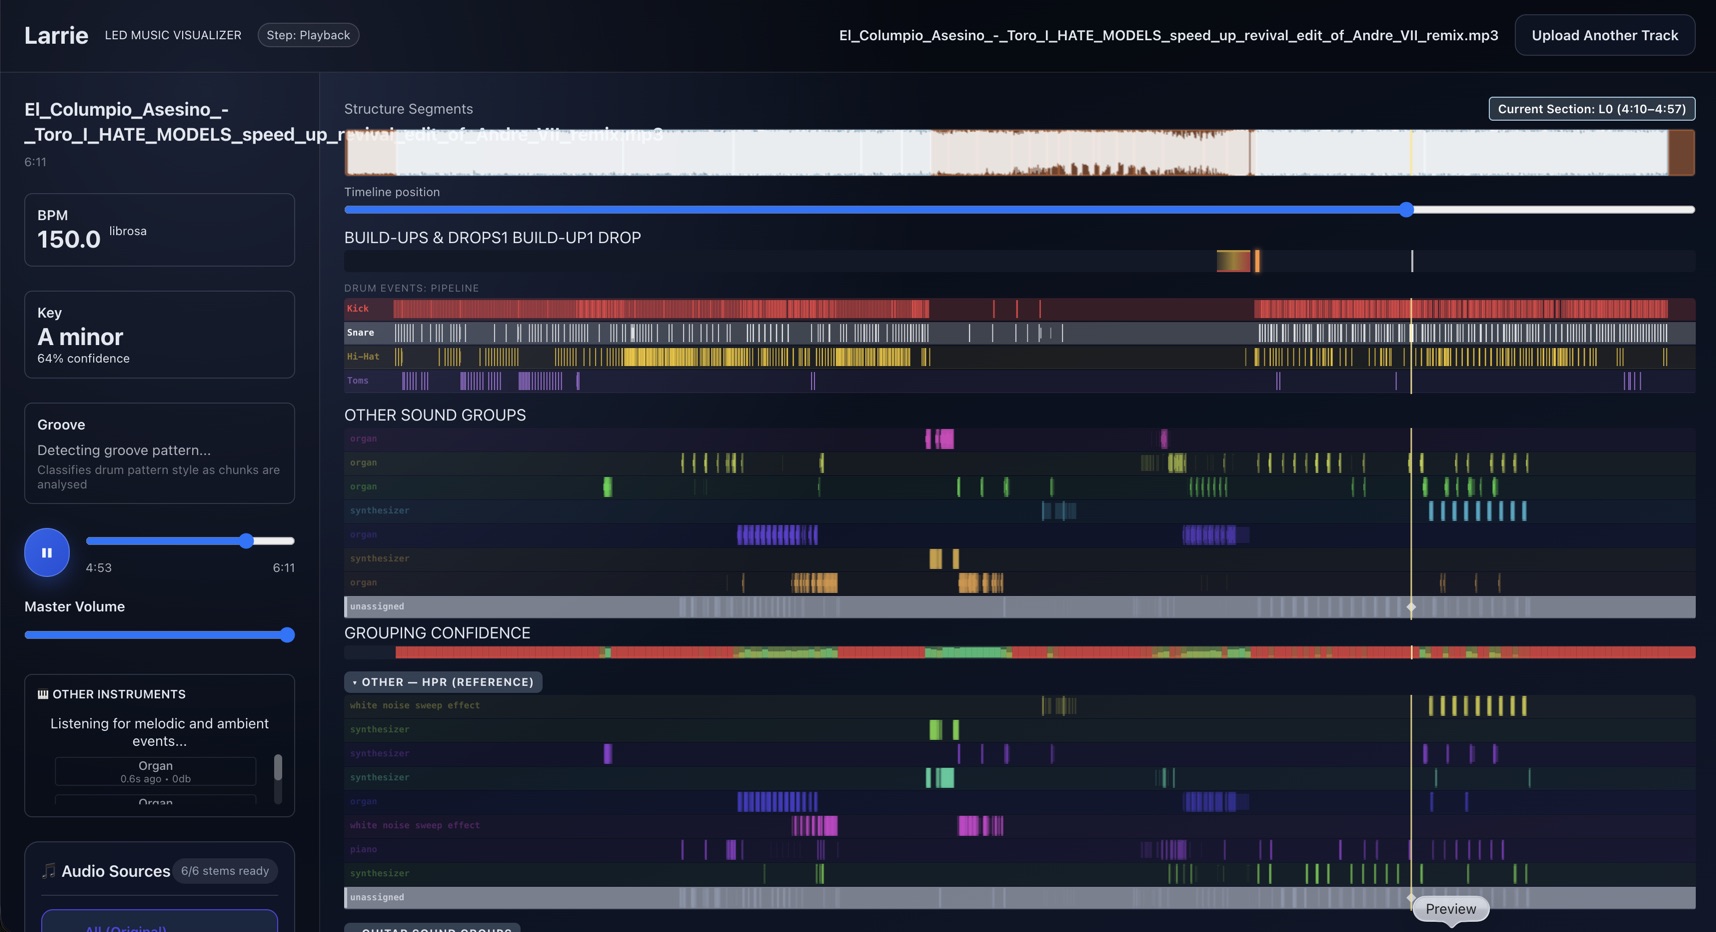Screen dimensions: 1716x932
Task: Select the piano row in HPR reference
Action: pos(1019,850)
